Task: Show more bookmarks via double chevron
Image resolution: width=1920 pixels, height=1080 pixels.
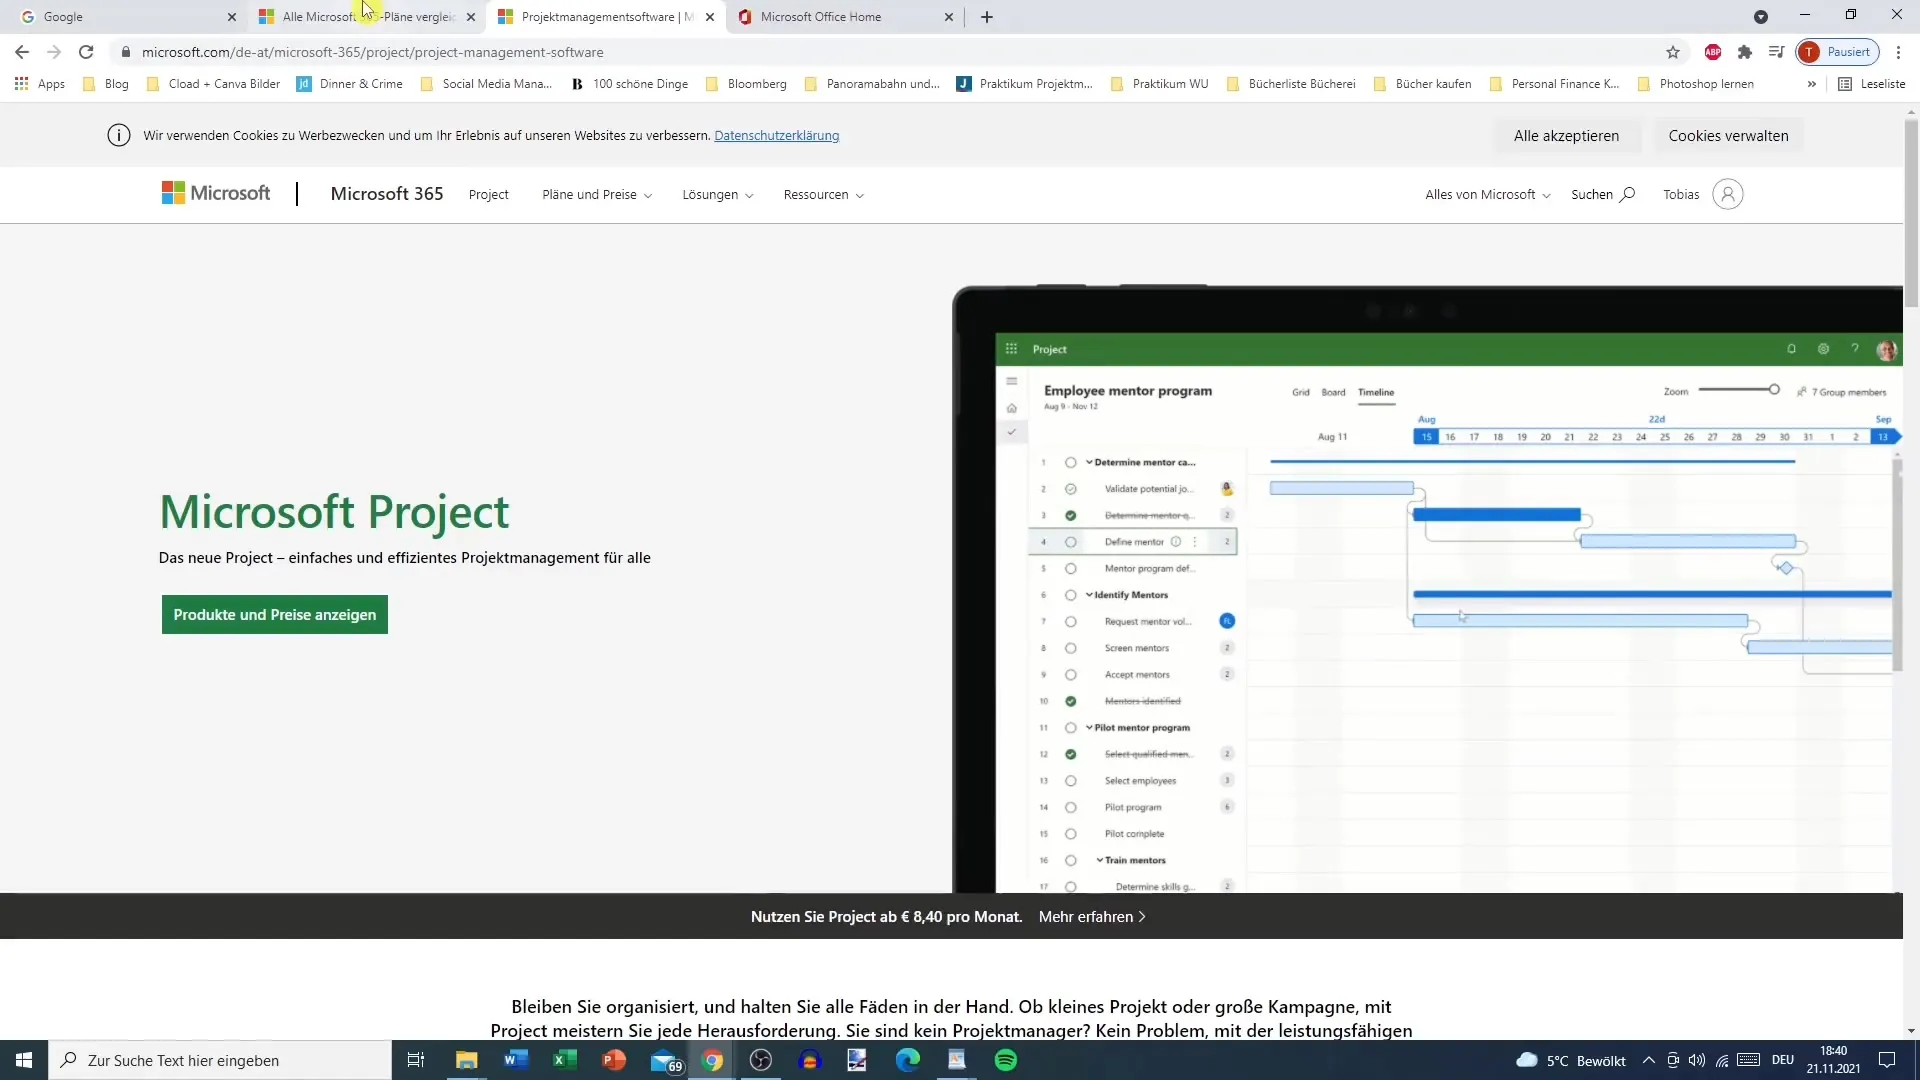Action: 1811,84
